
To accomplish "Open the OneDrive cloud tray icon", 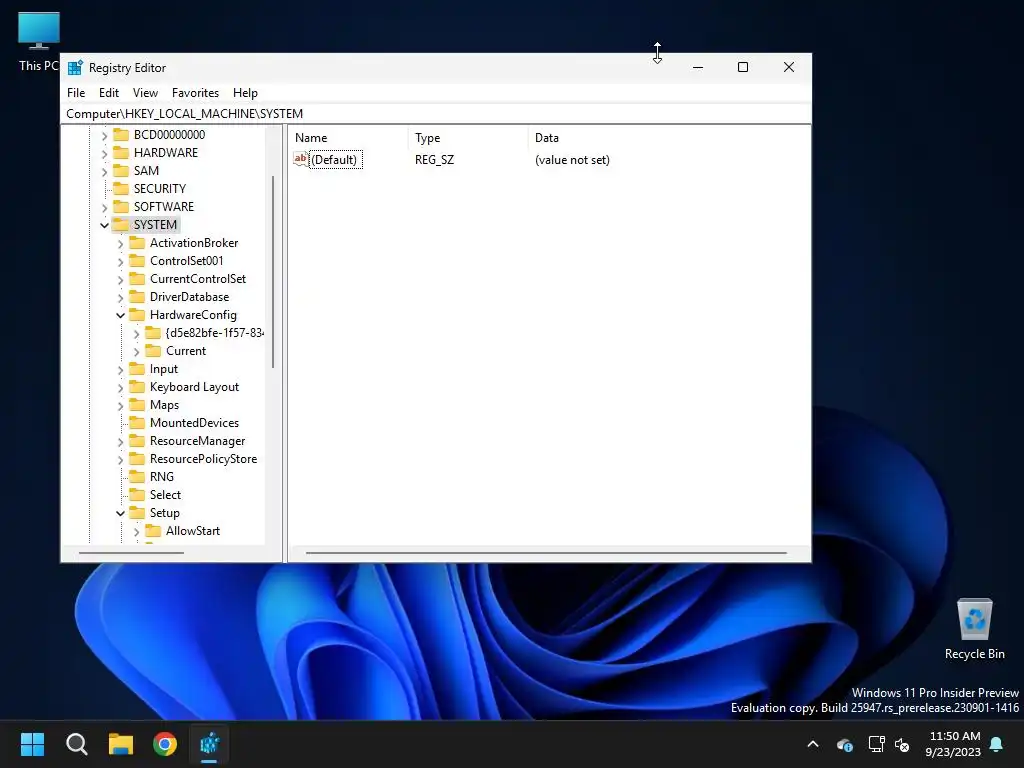I will (844, 744).
